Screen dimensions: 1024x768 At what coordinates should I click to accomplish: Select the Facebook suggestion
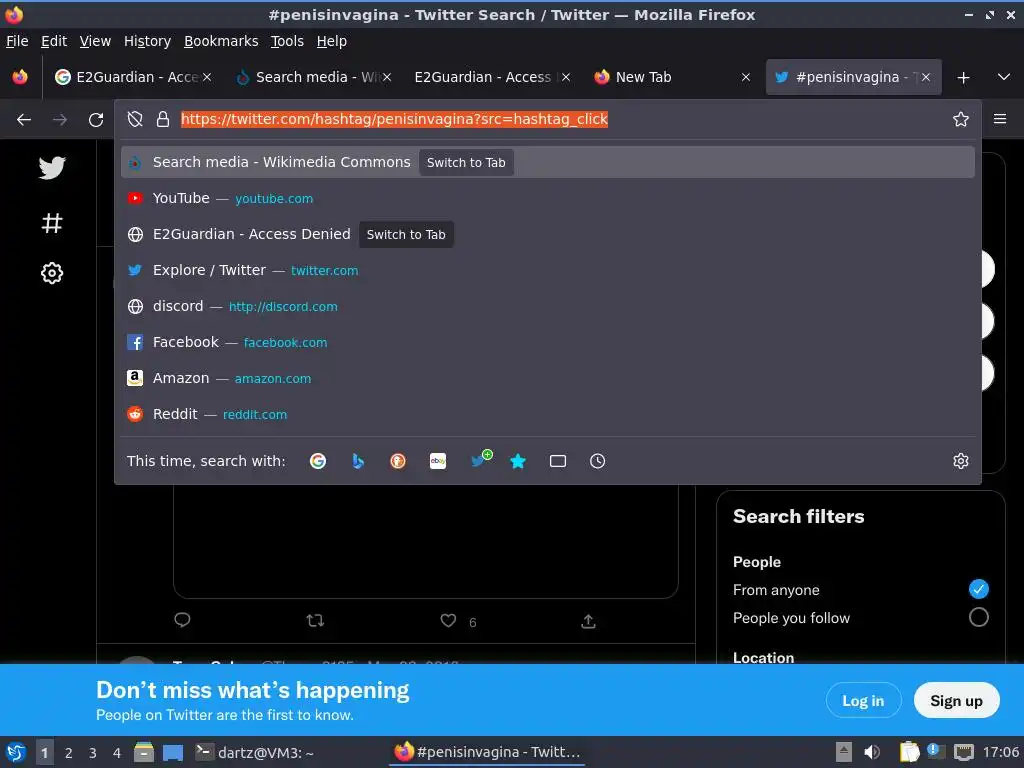(547, 342)
